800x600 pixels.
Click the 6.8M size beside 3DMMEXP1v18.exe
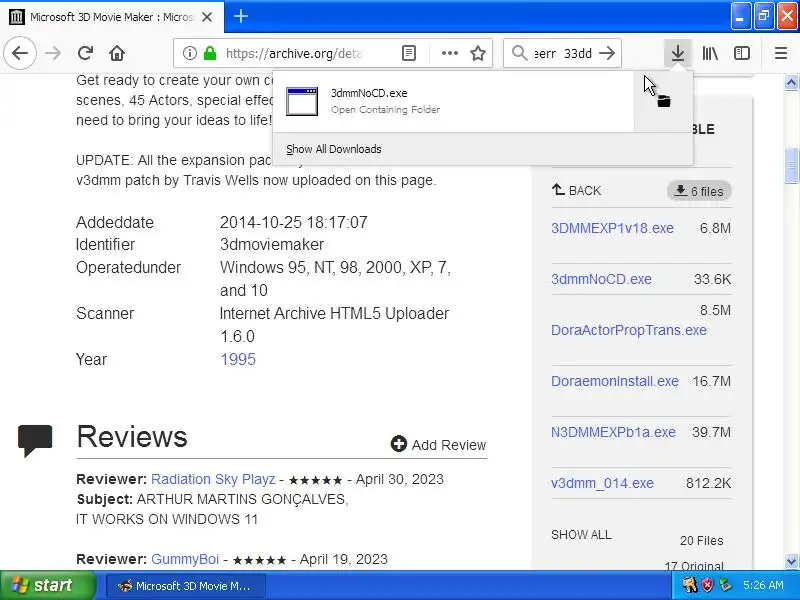[x=715, y=228]
